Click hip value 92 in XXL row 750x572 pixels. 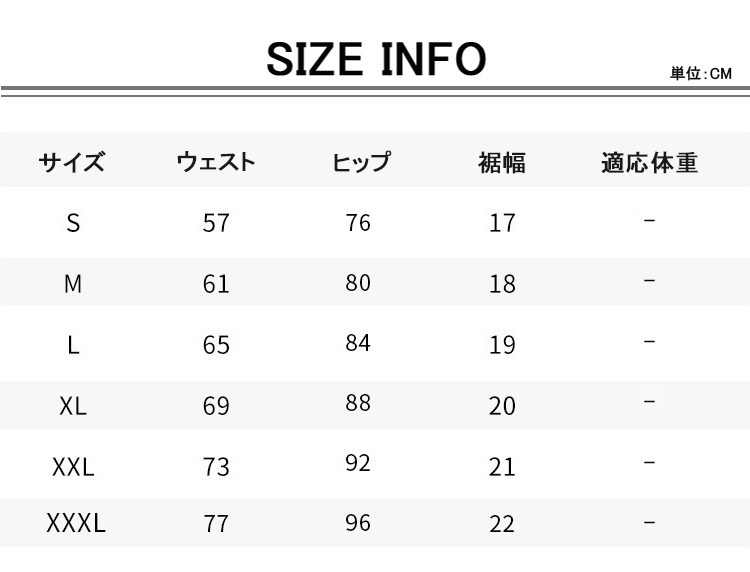358,464
